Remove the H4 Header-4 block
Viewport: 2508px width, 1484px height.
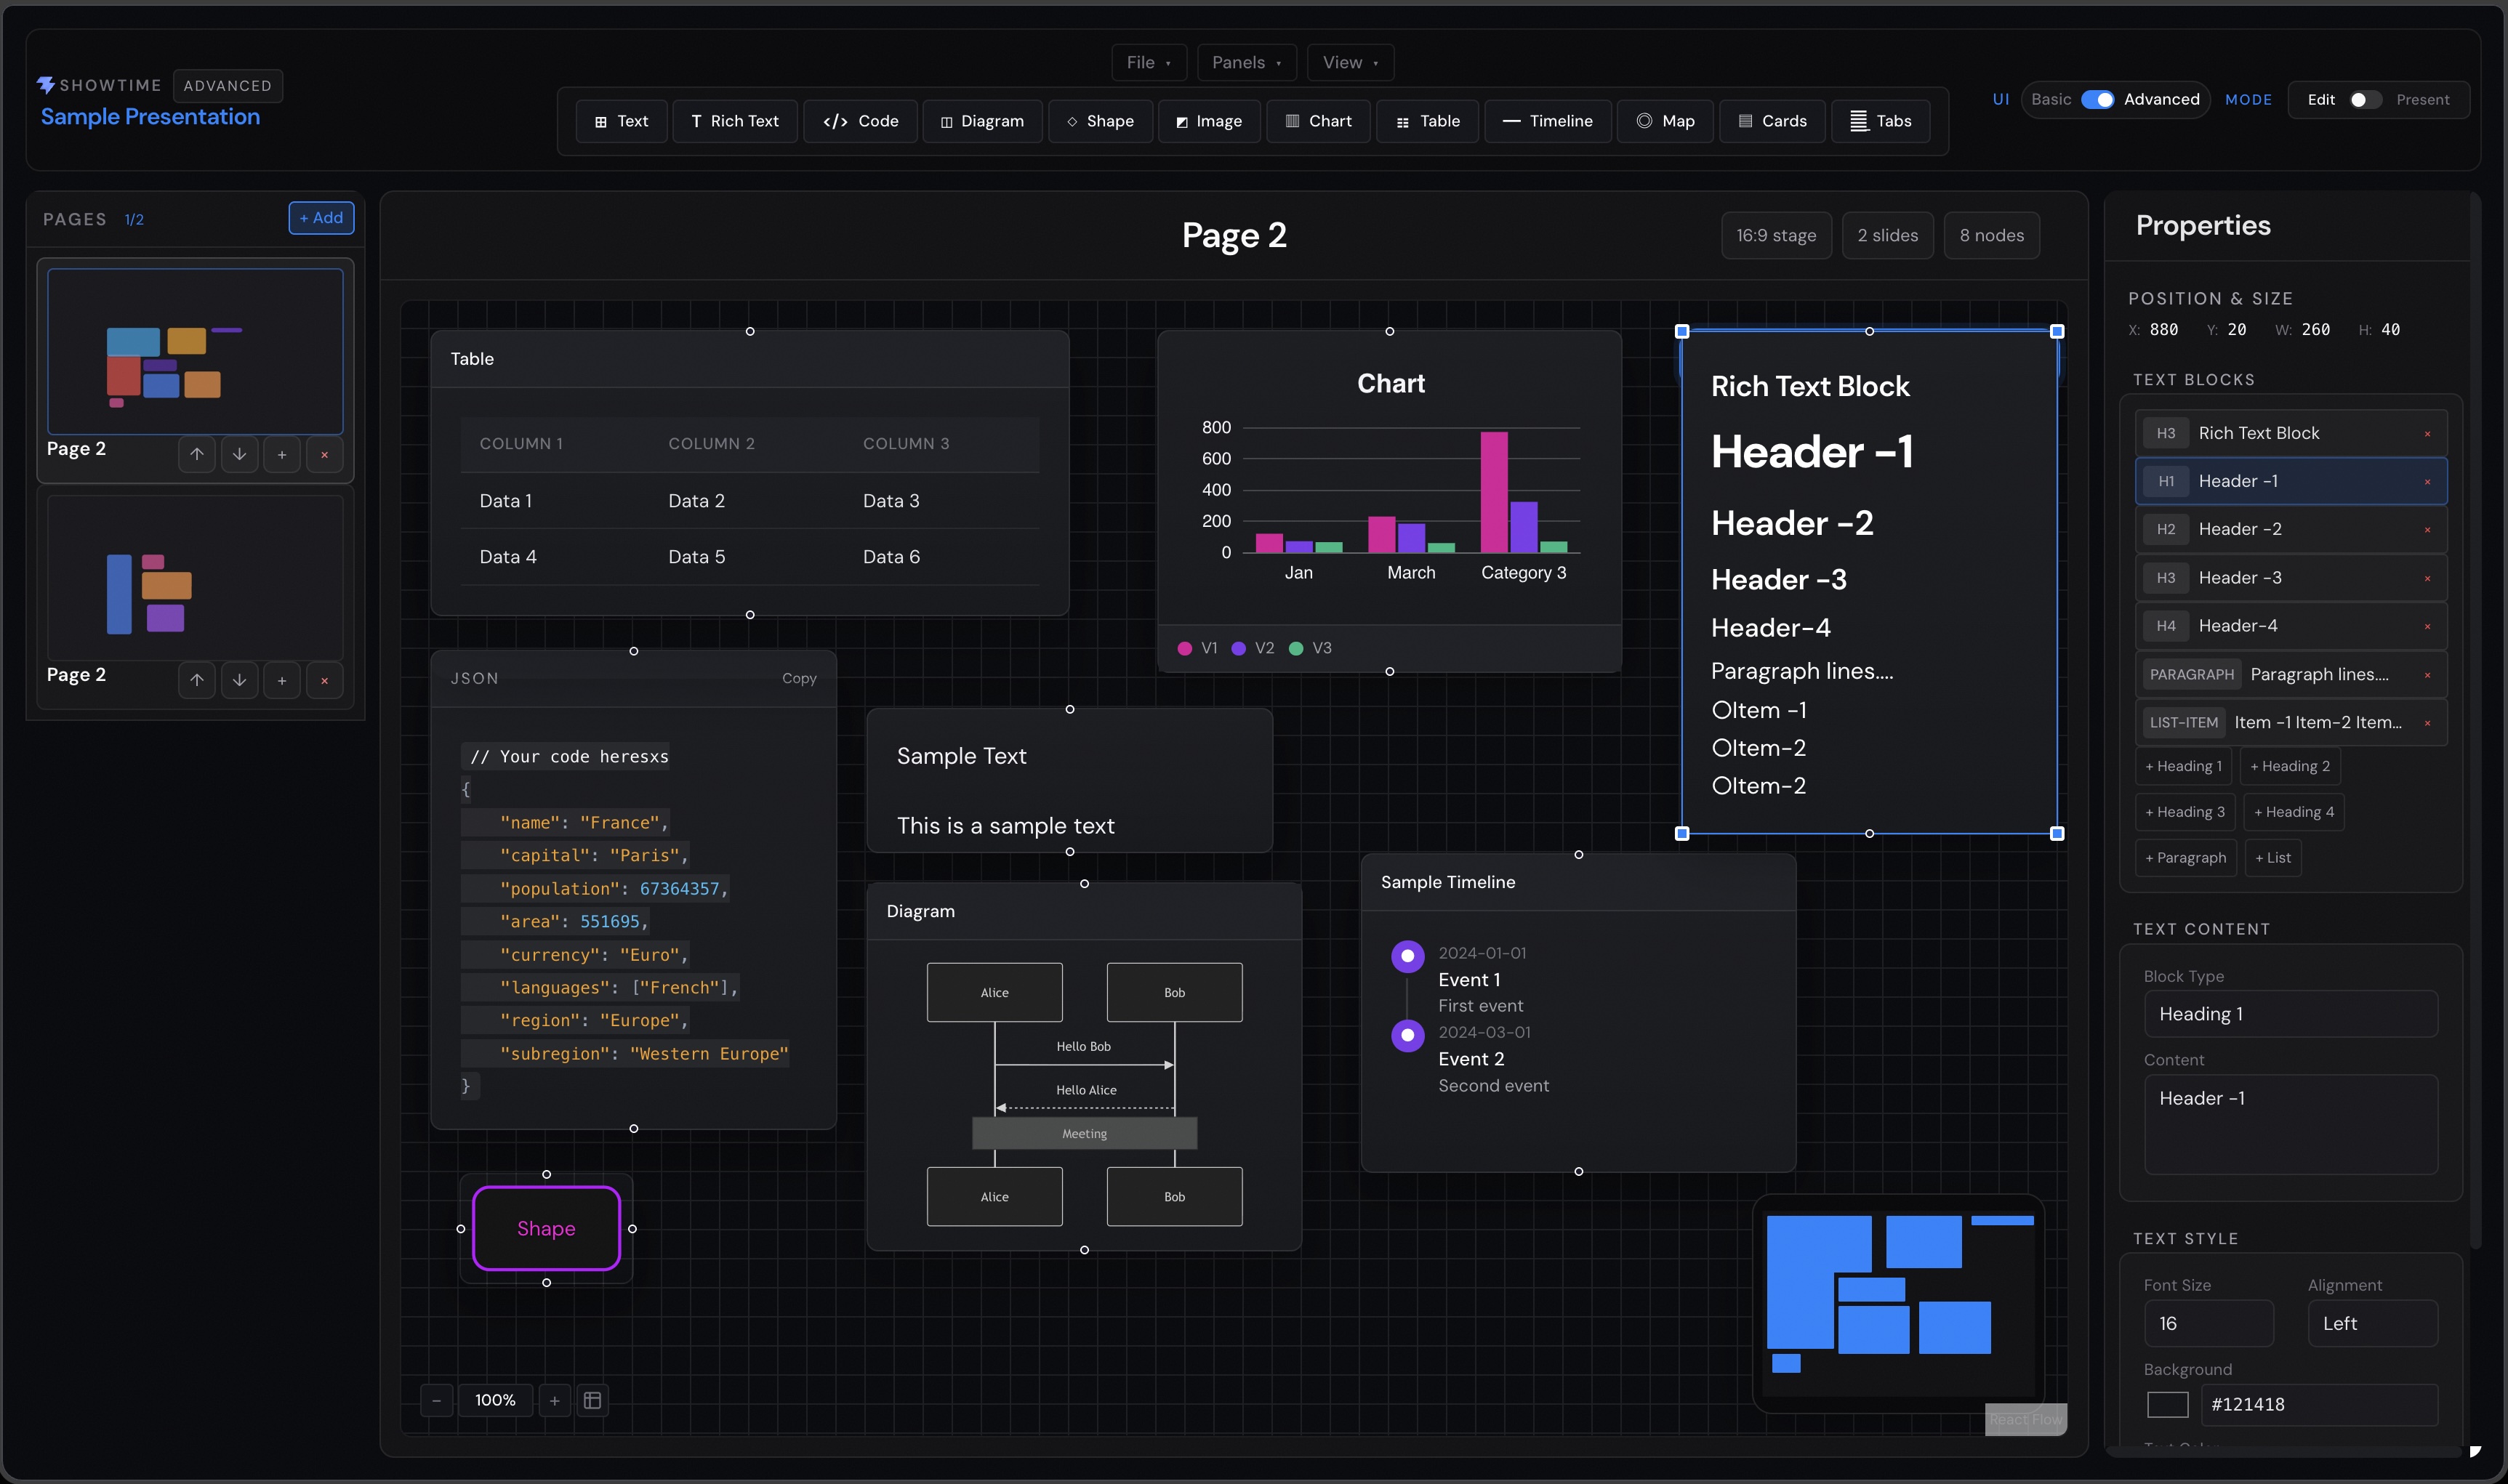2427,626
